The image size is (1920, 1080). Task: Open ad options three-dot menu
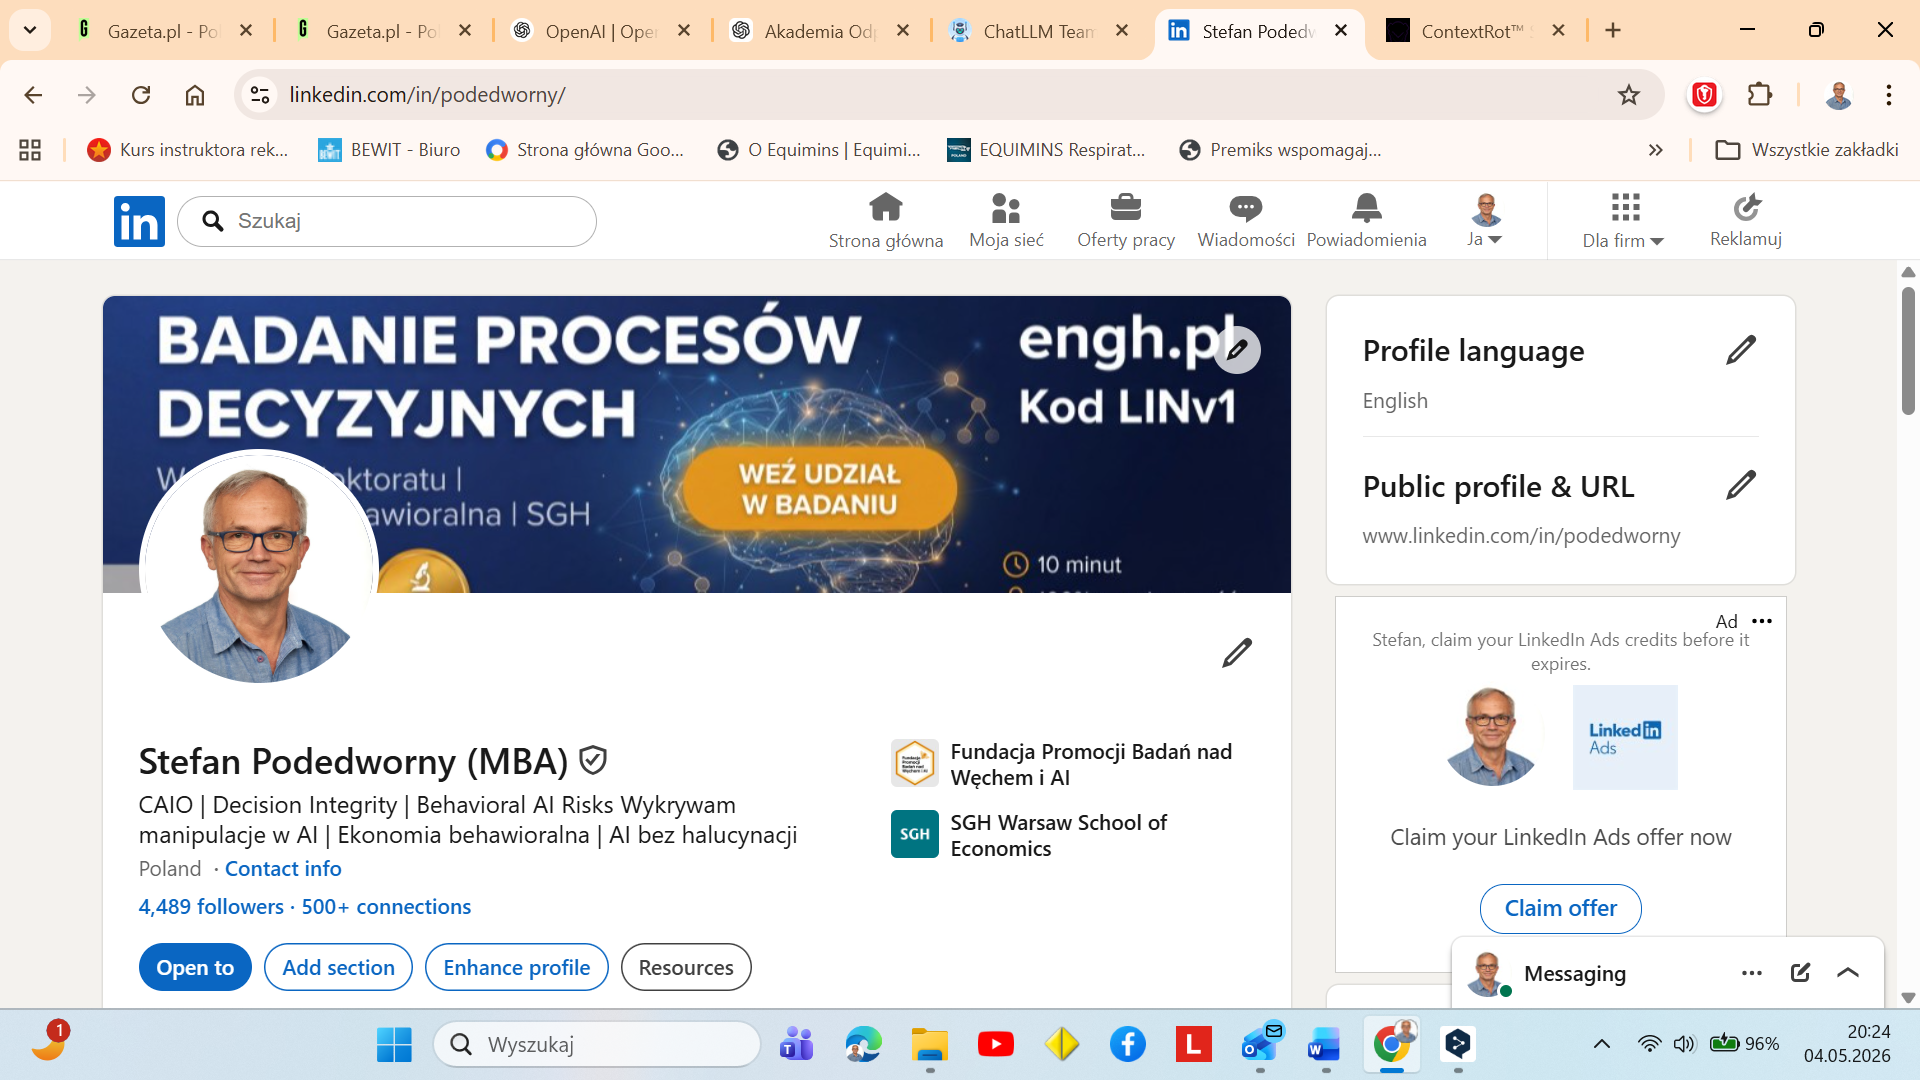click(x=1762, y=621)
